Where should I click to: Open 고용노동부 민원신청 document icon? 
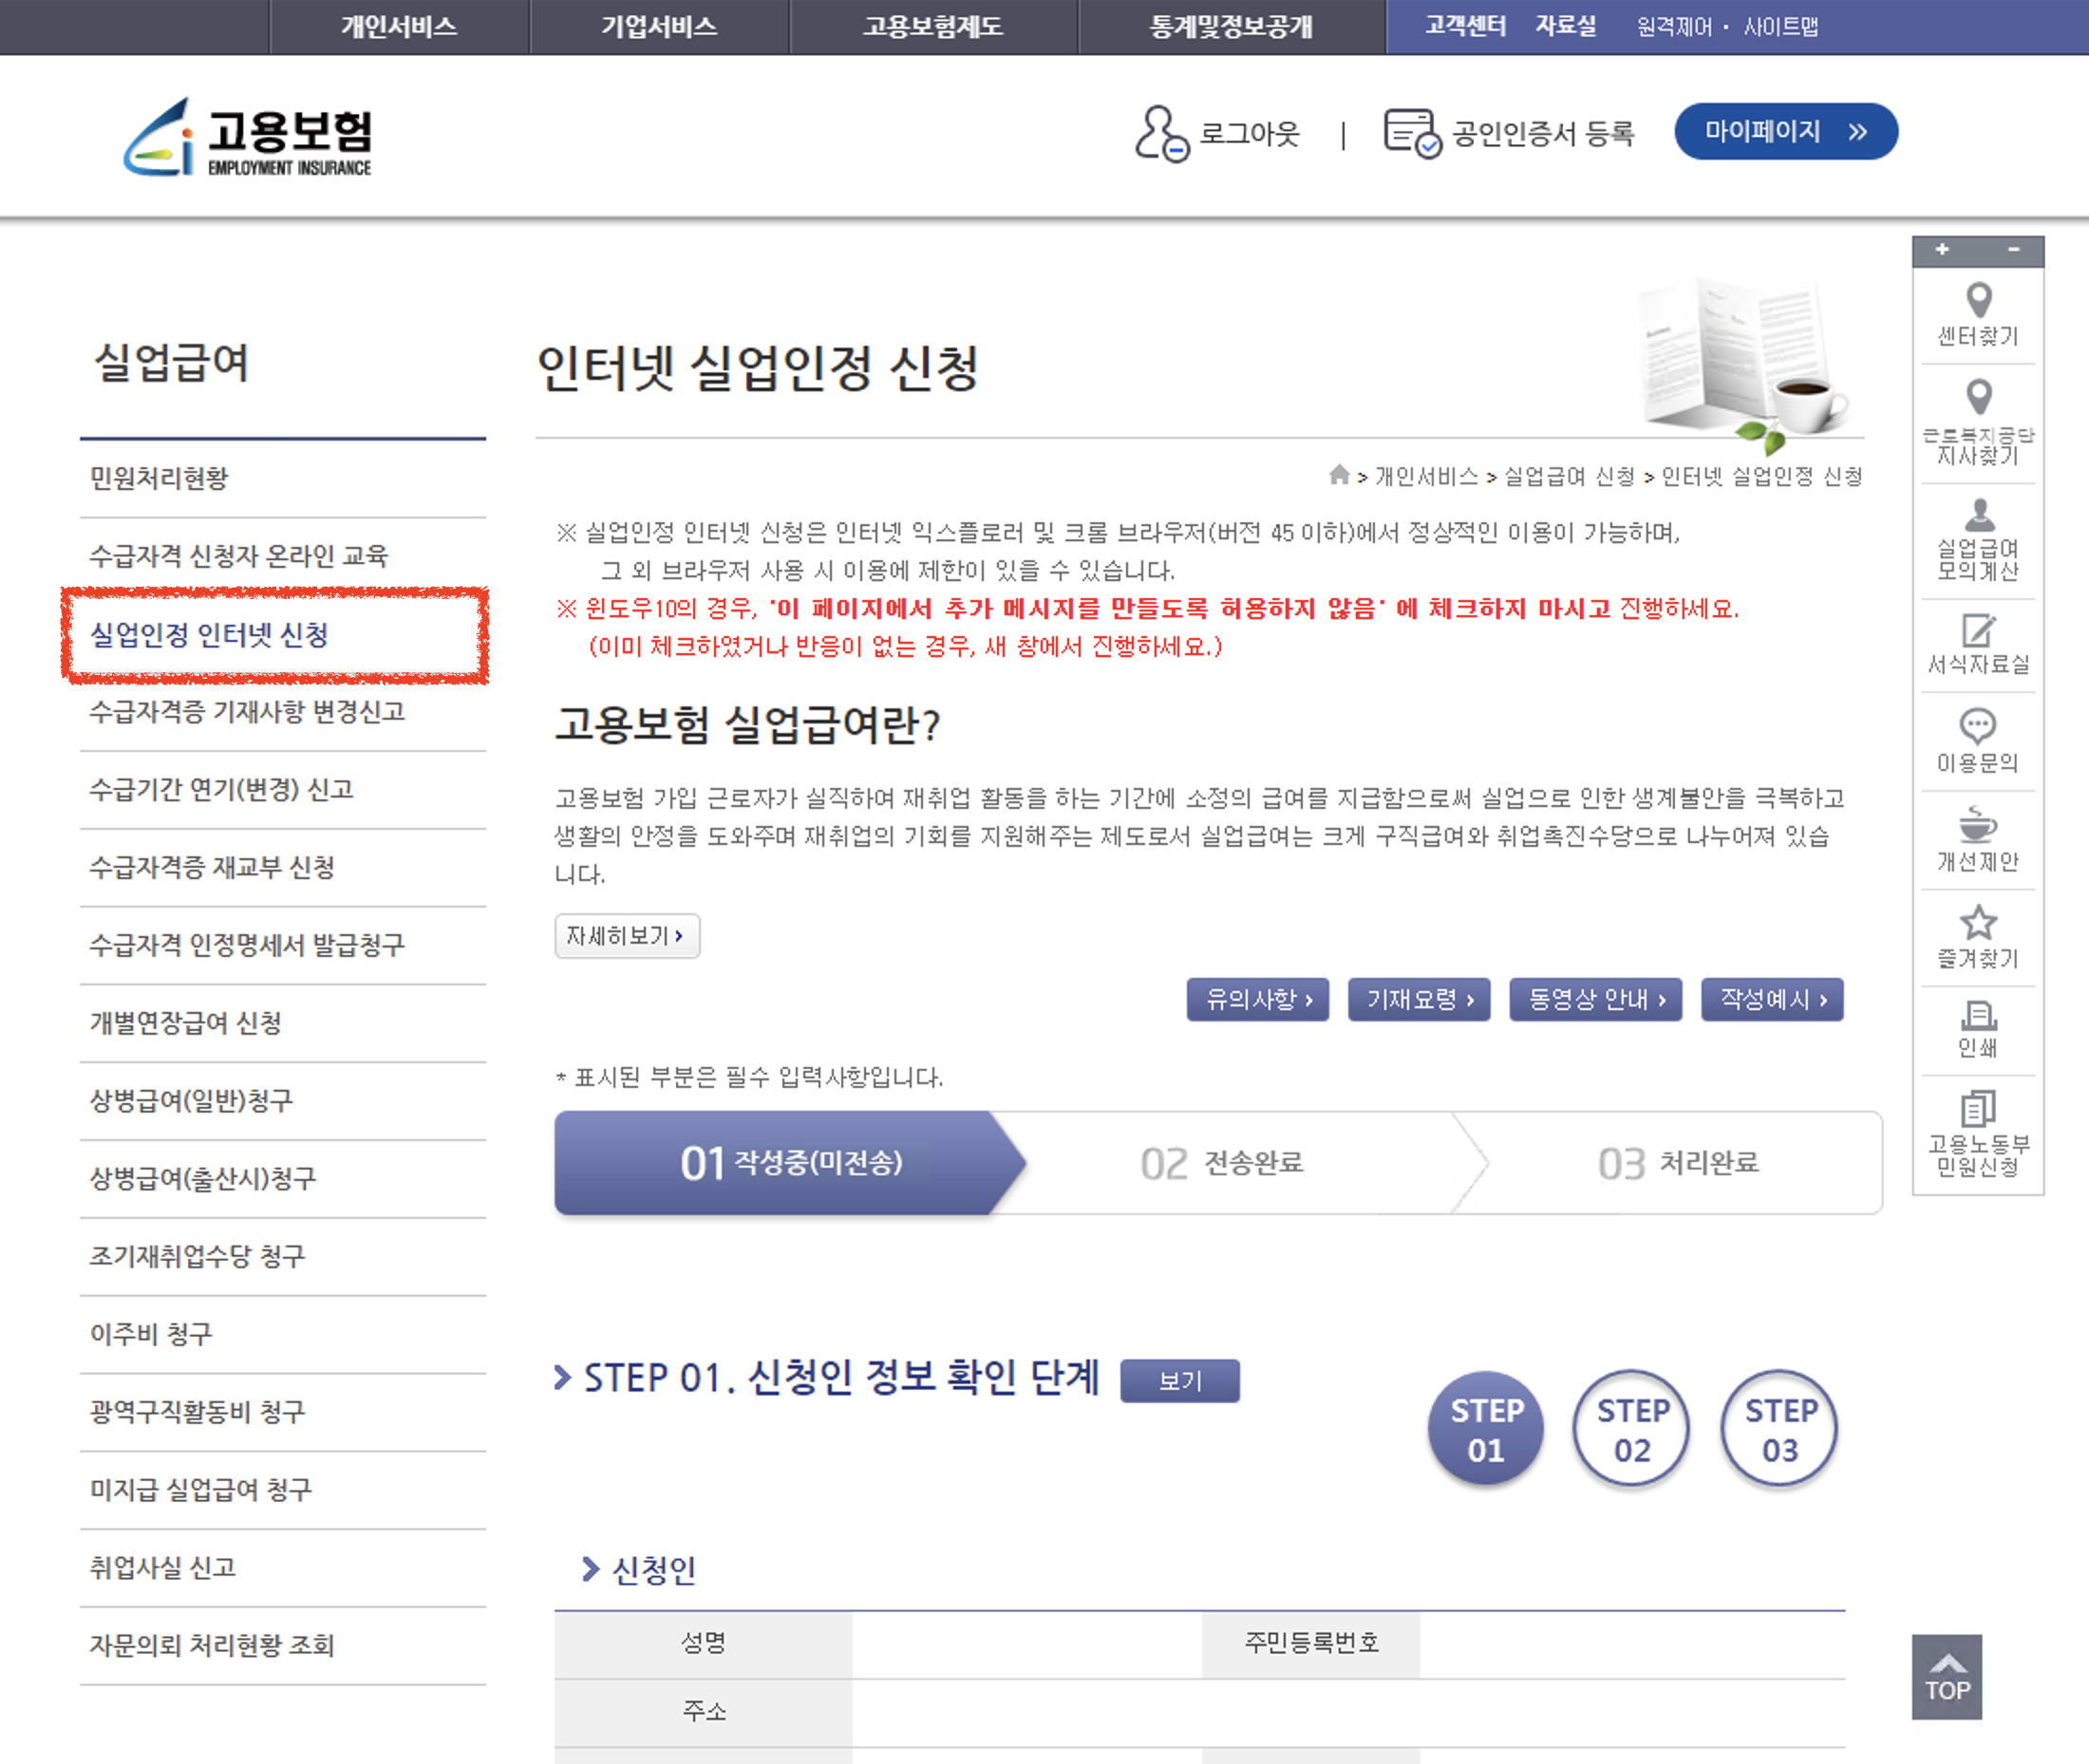1978,1109
